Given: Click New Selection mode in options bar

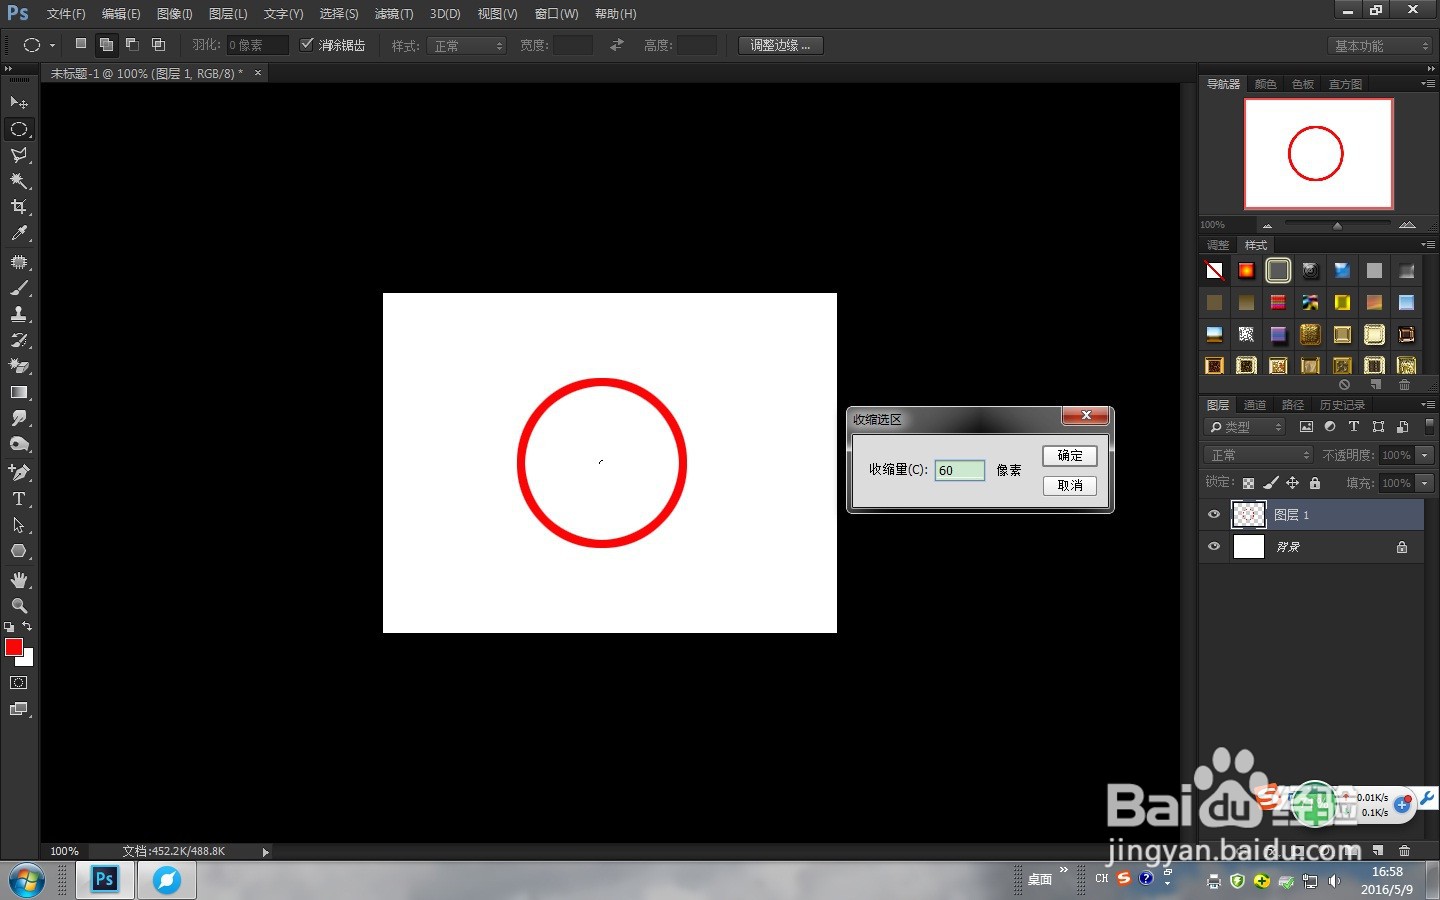Looking at the screenshot, I should click(x=81, y=44).
